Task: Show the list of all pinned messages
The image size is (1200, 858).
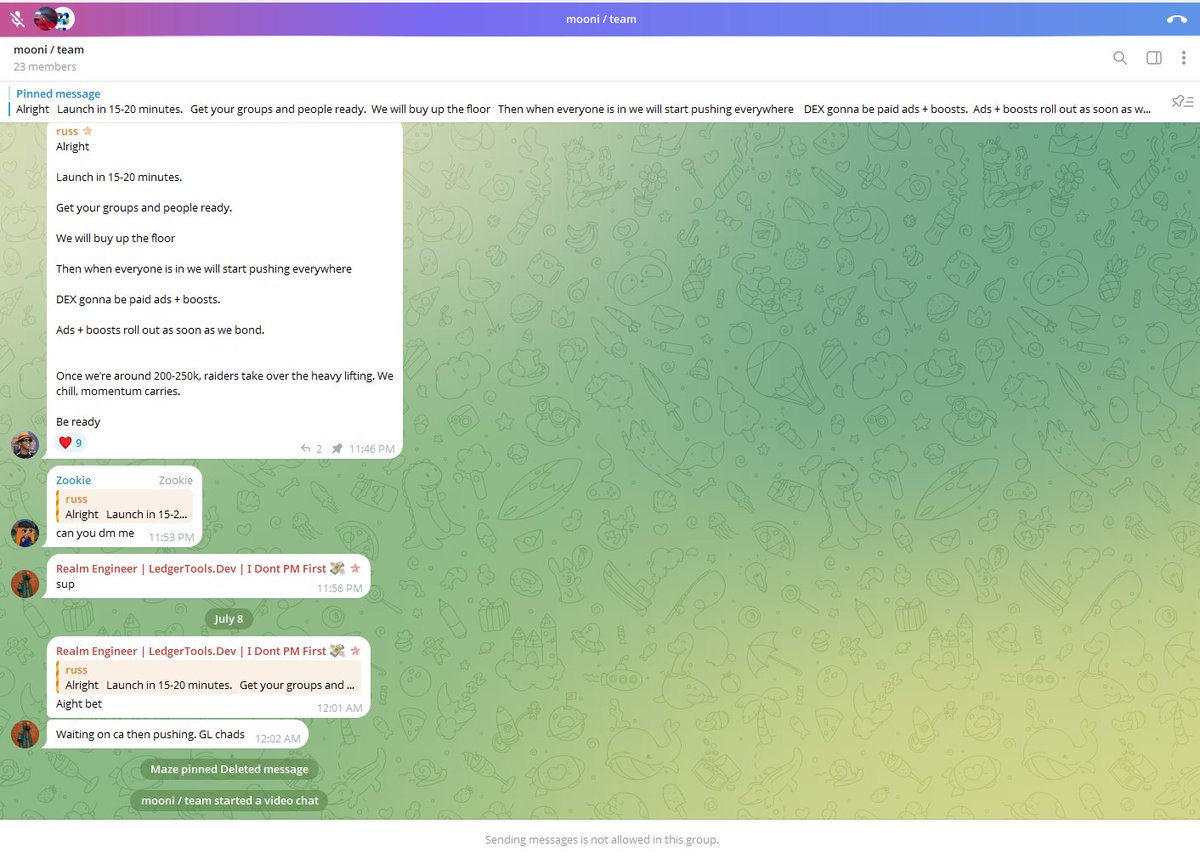Action: click(1182, 102)
